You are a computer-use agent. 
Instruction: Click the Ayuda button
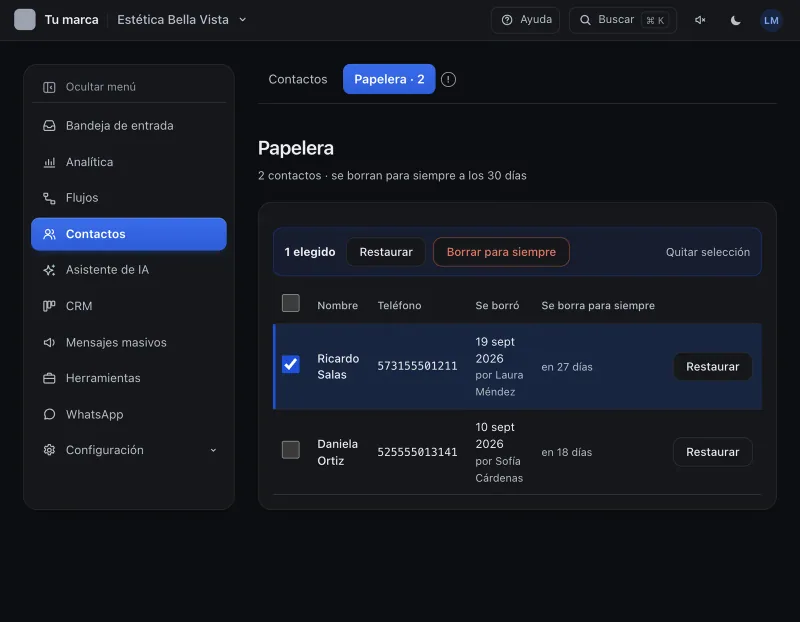(526, 20)
